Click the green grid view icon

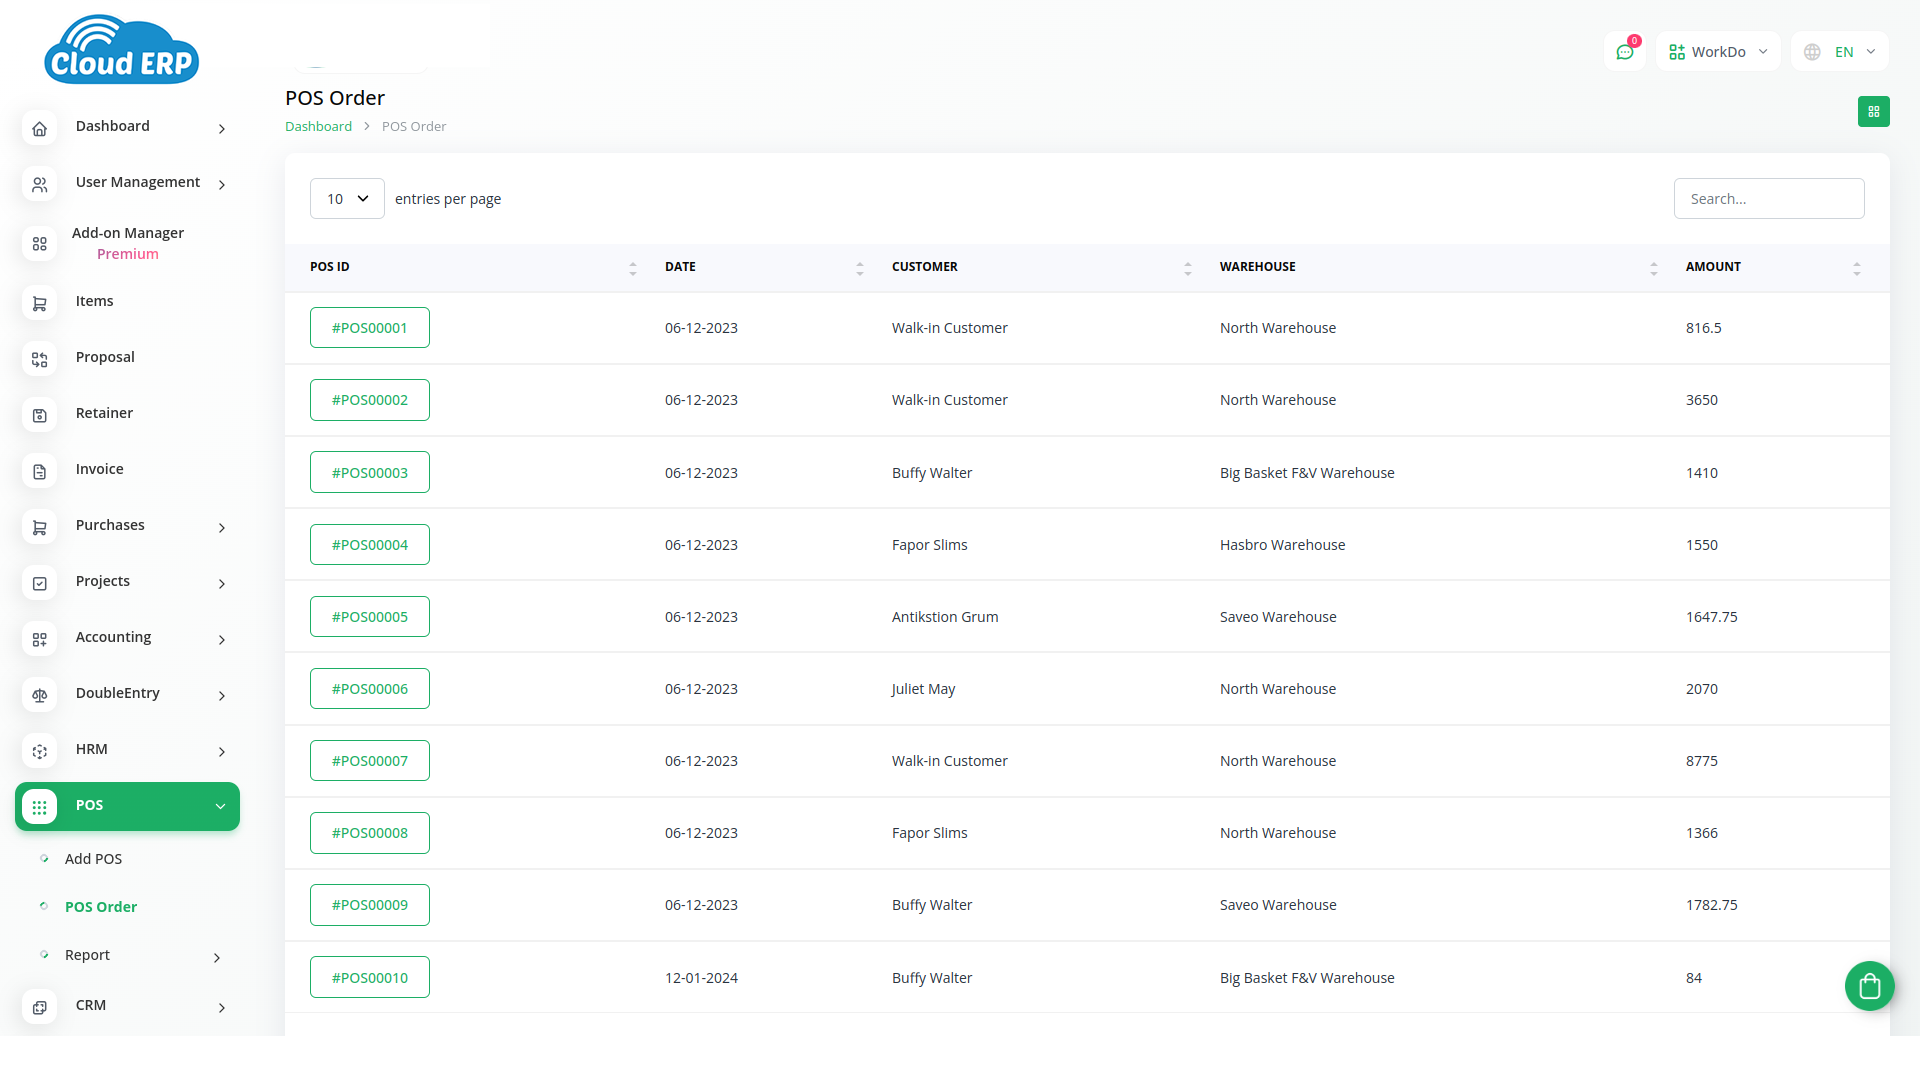click(x=1873, y=112)
